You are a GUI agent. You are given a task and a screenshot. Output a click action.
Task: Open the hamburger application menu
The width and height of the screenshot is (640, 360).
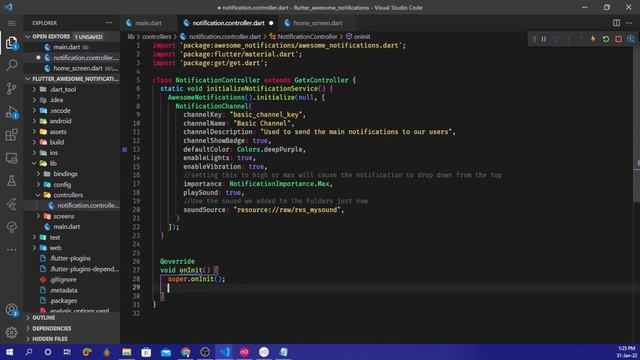click(11, 23)
